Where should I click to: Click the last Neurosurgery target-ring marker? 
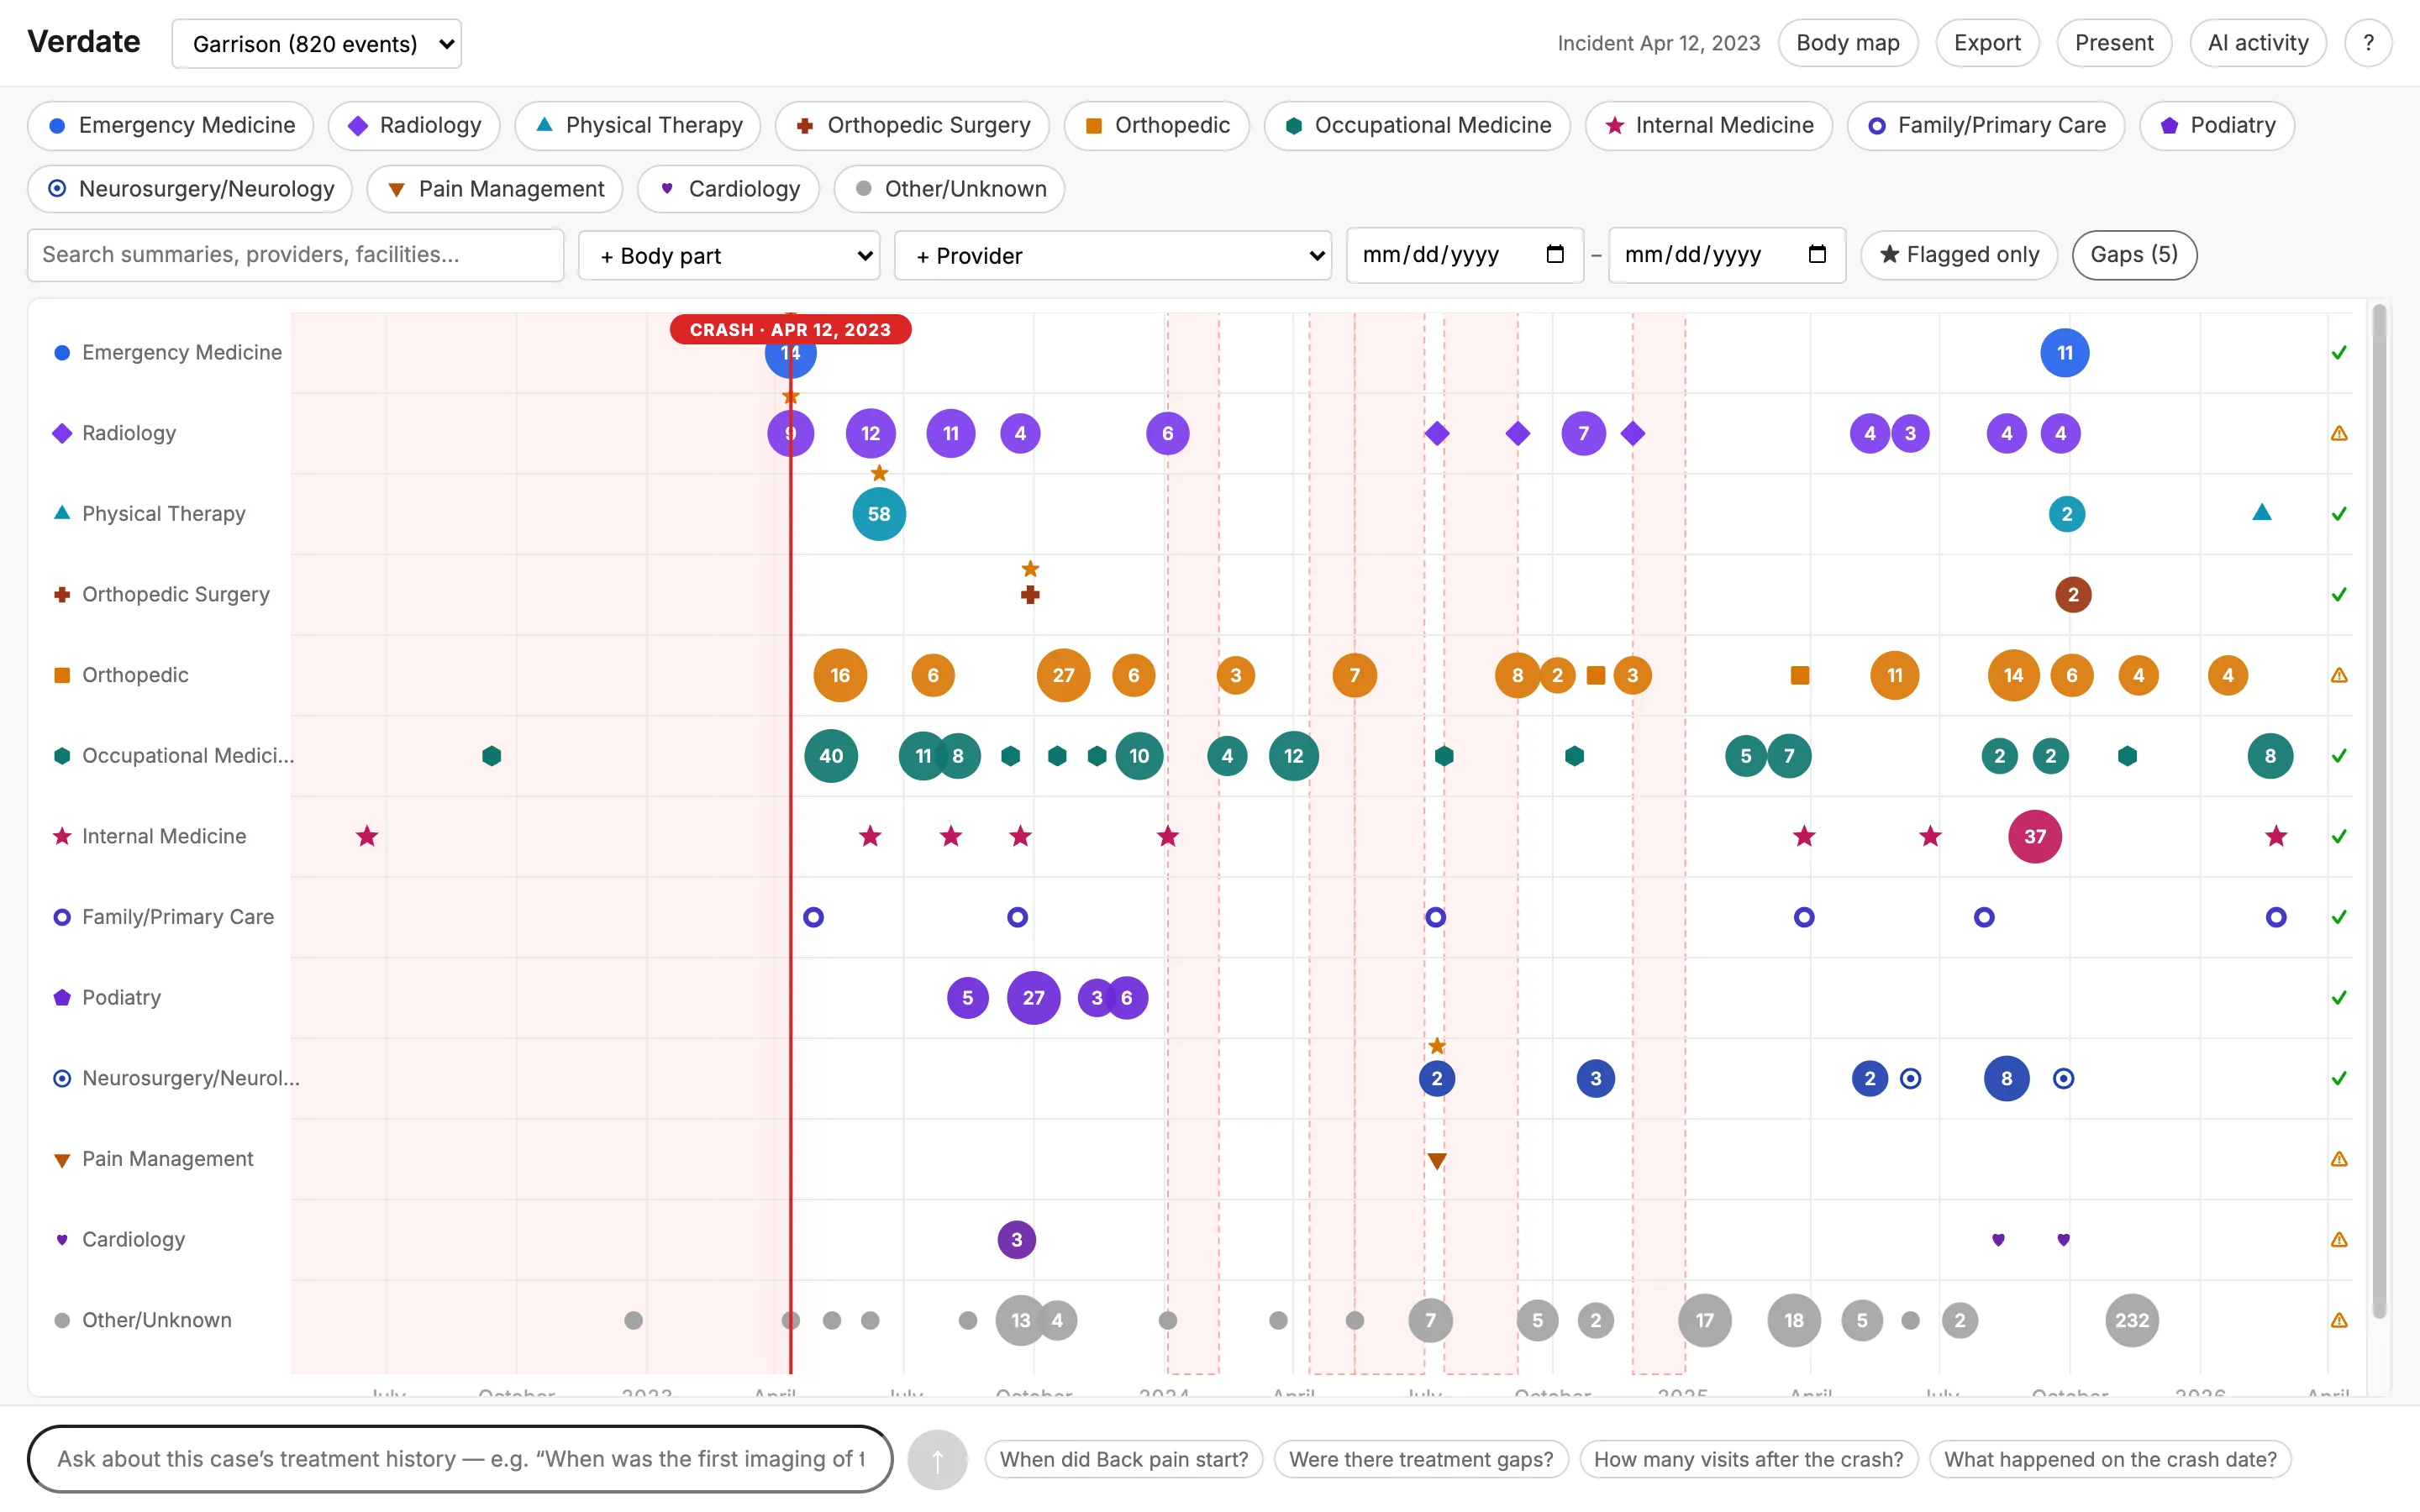[2063, 1079]
